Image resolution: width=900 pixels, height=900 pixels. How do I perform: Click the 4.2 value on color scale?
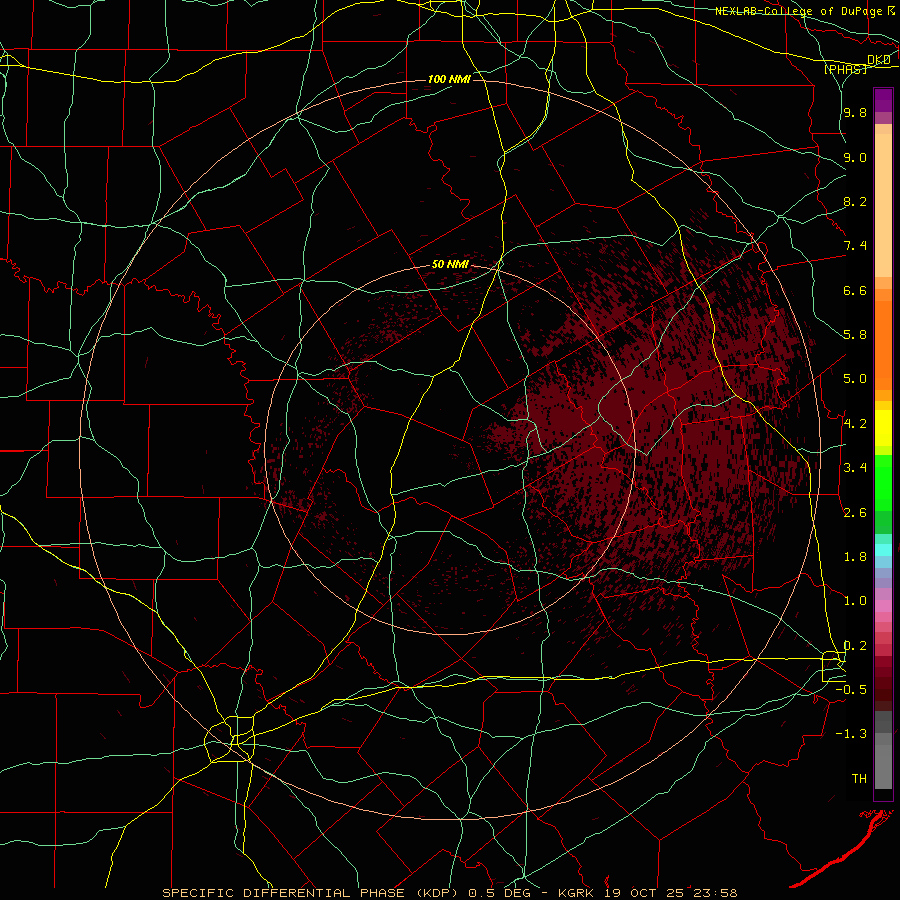click(x=855, y=424)
